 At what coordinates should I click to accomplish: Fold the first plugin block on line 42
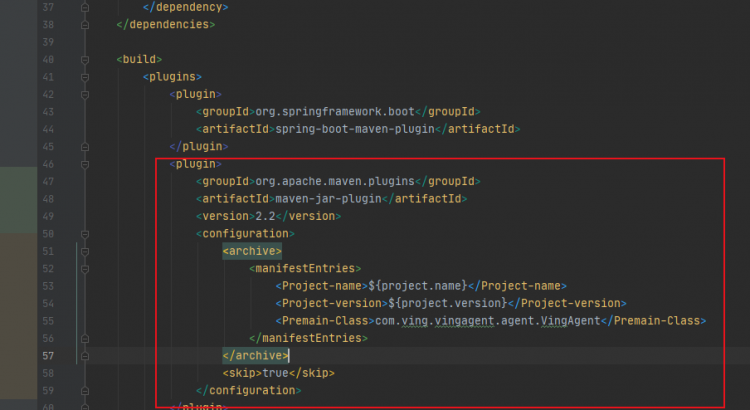point(84,94)
